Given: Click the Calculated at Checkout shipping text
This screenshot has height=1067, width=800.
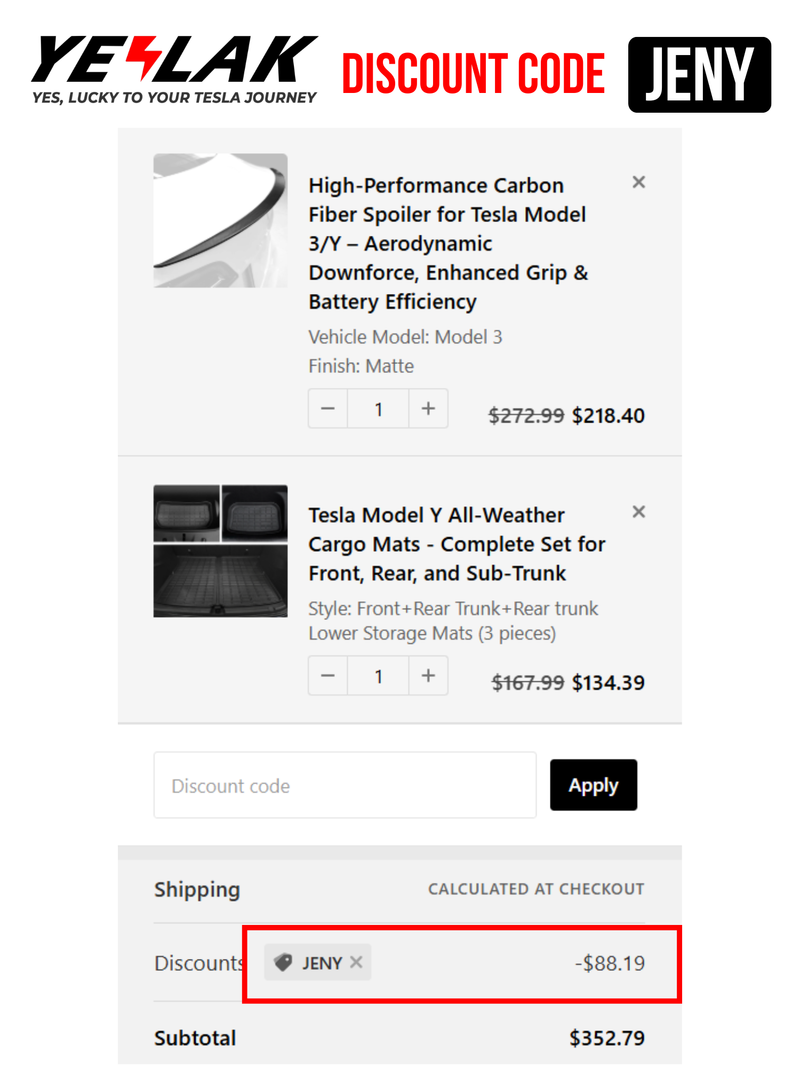Looking at the screenshot, I should [x=536, y=889].
